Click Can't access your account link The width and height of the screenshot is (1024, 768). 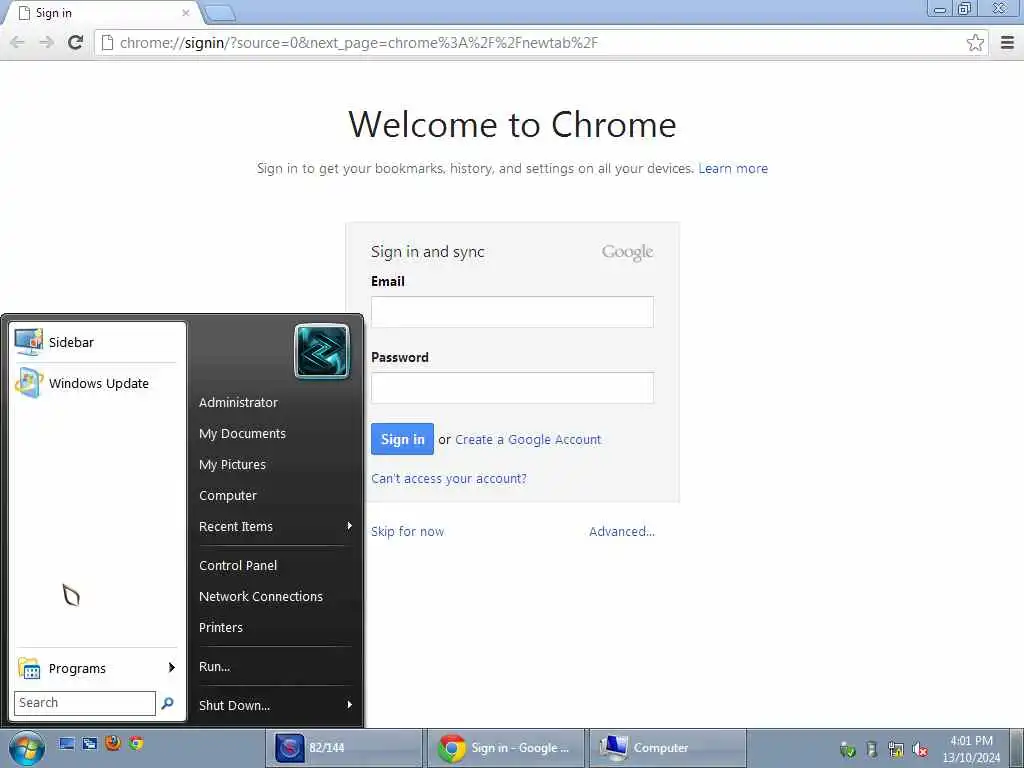[449, 479]
